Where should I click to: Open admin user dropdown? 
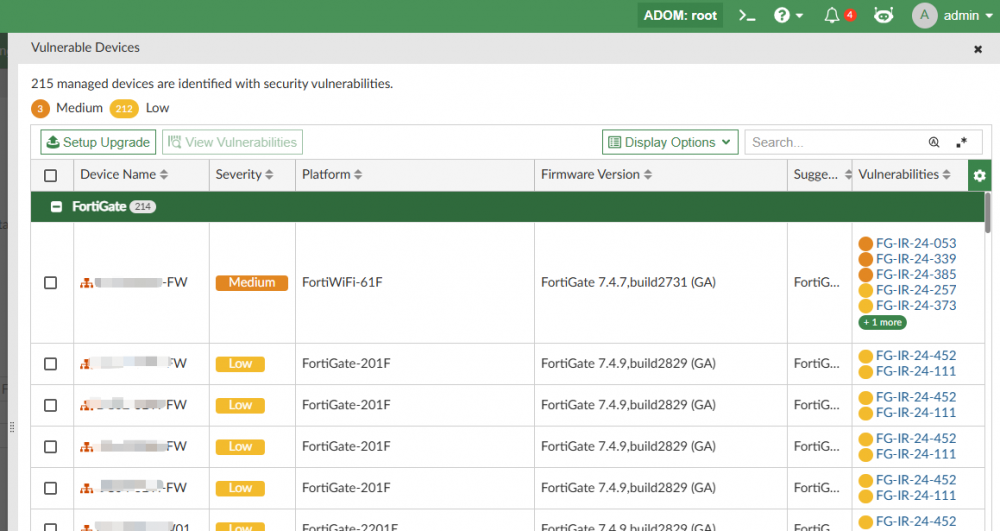(968, 15)
